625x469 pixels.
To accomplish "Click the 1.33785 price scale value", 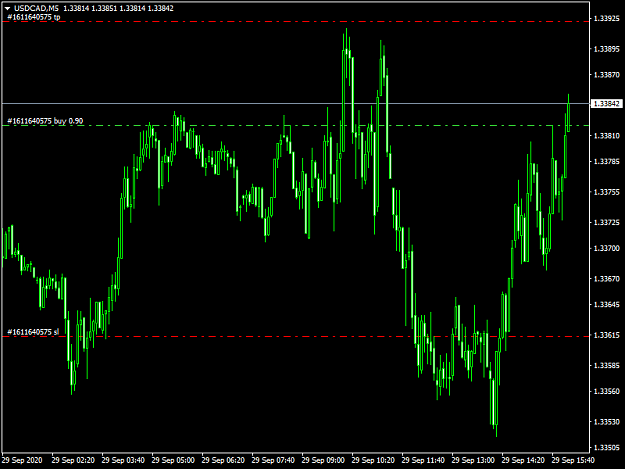I will click(x=607, y=161).
